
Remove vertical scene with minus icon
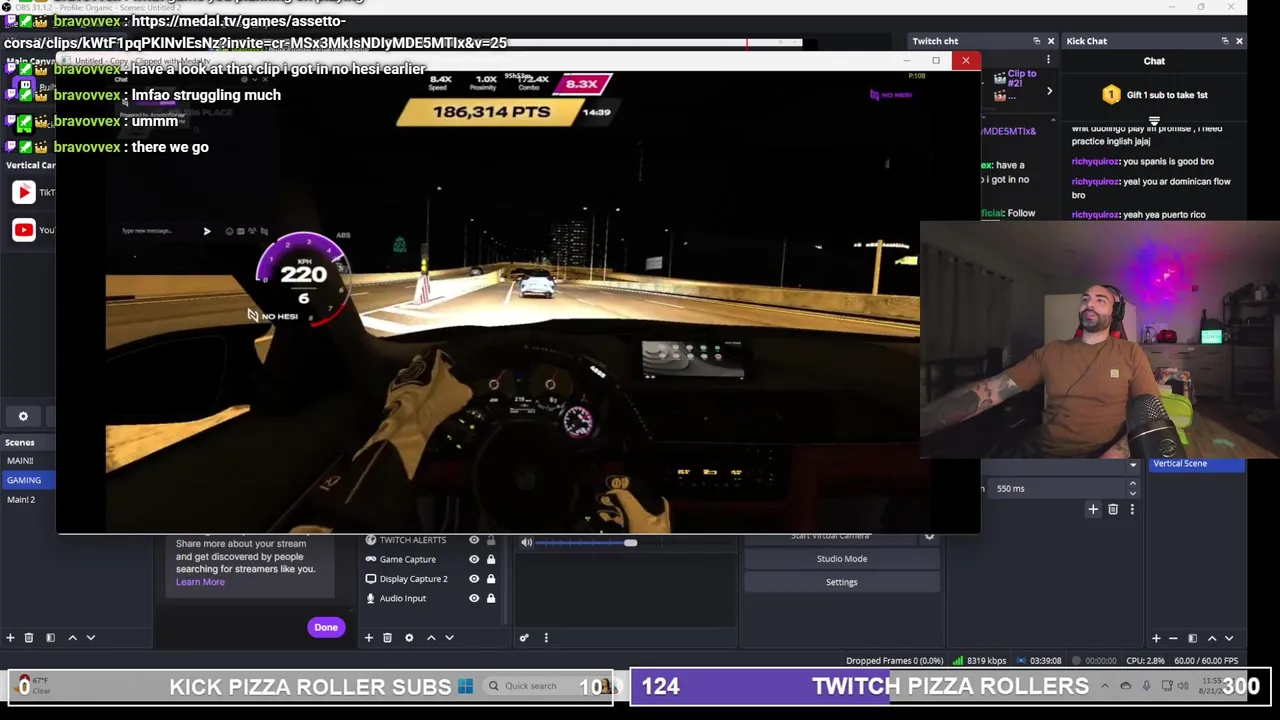point(1173,638)
